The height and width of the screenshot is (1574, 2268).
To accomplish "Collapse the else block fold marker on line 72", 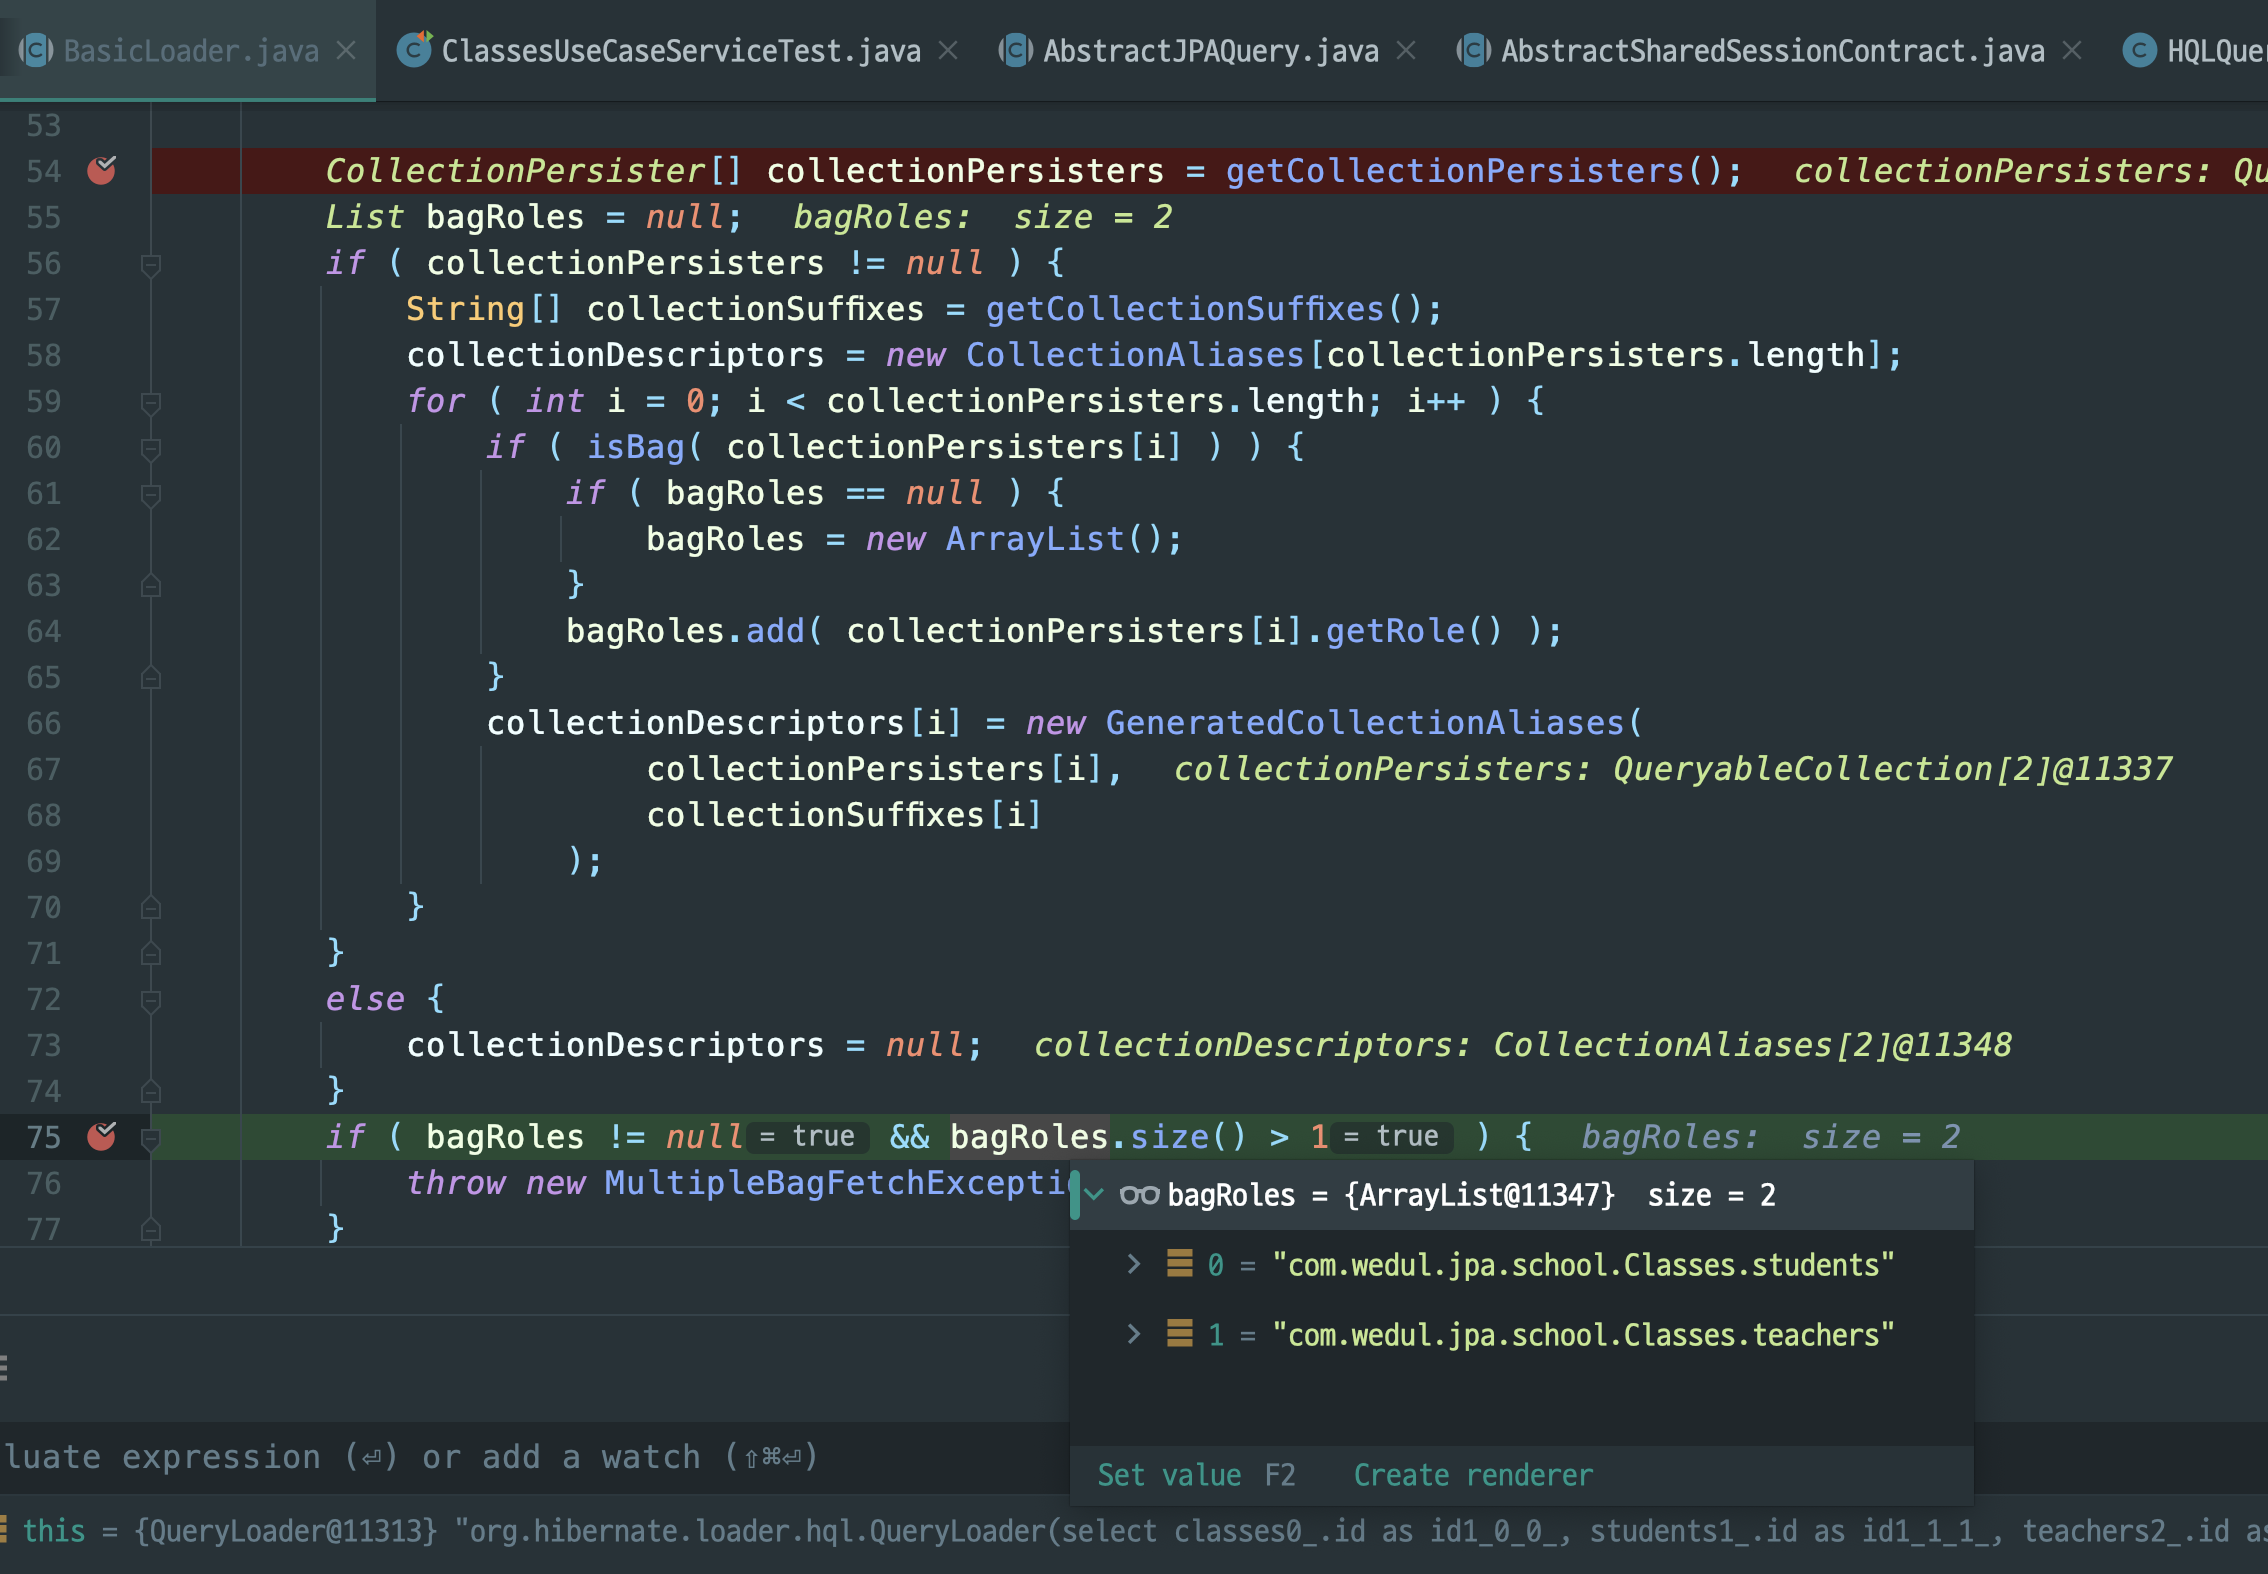I will (151, 1000).
